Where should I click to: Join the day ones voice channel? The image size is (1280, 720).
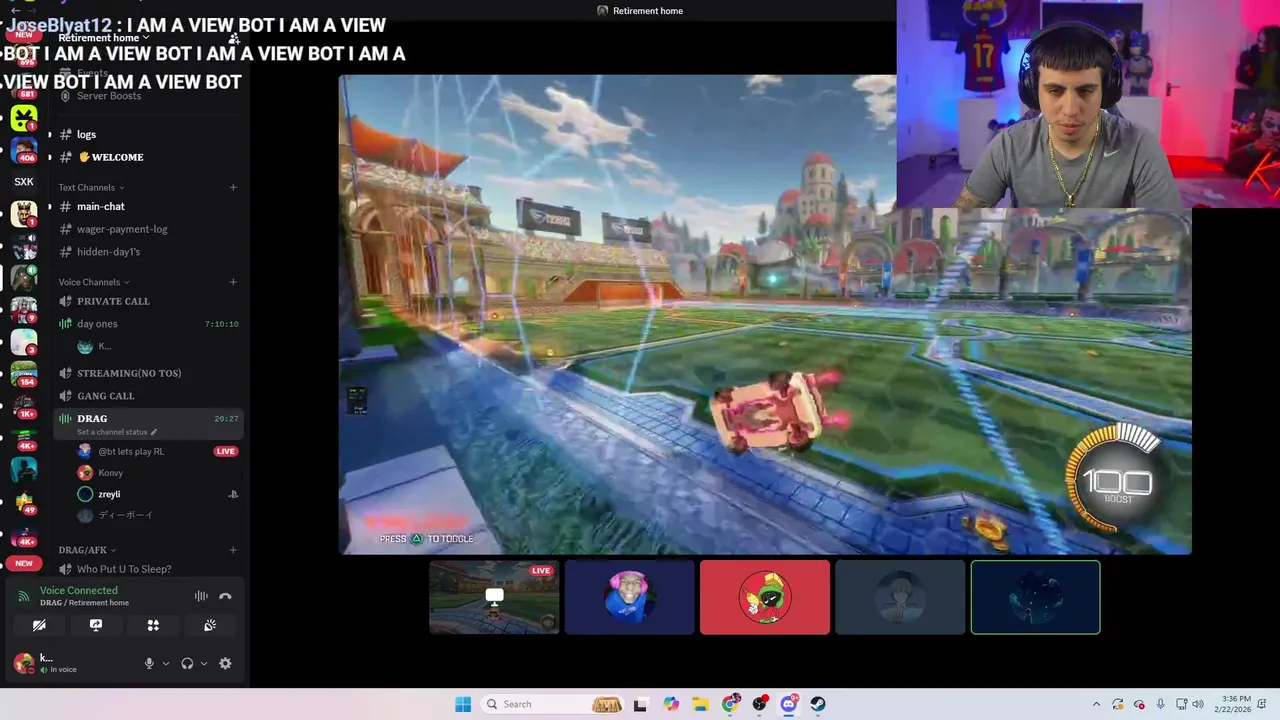click(148, 324)
